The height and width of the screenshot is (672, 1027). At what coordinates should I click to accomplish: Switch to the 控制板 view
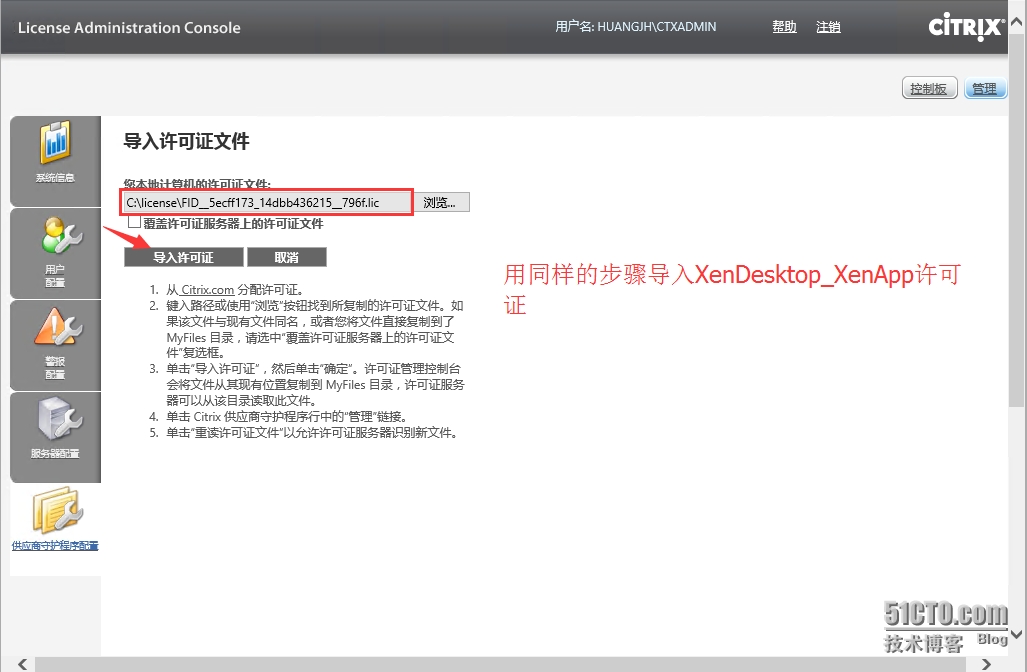pyautogui.click(x=928, y=88)
